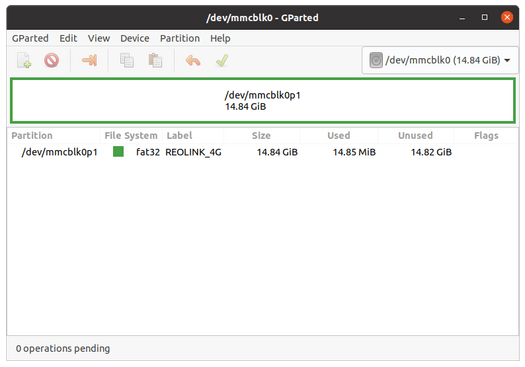Click the 0 operations pending status text
Image resolution: width=525 pixels, height=367 pixels.
click(x=63, y=349)
